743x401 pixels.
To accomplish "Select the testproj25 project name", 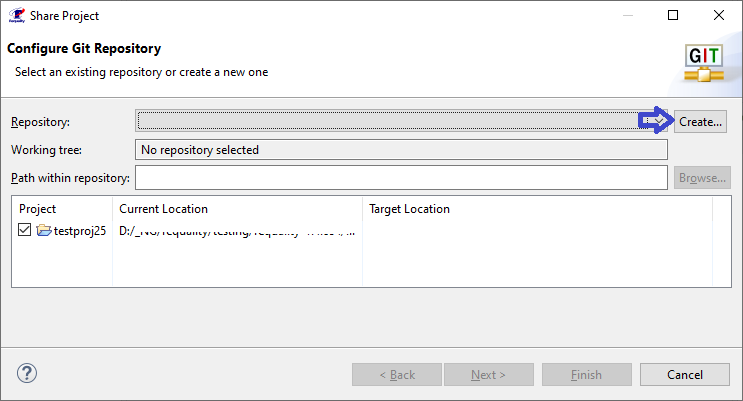I will [x=80, y=231].
